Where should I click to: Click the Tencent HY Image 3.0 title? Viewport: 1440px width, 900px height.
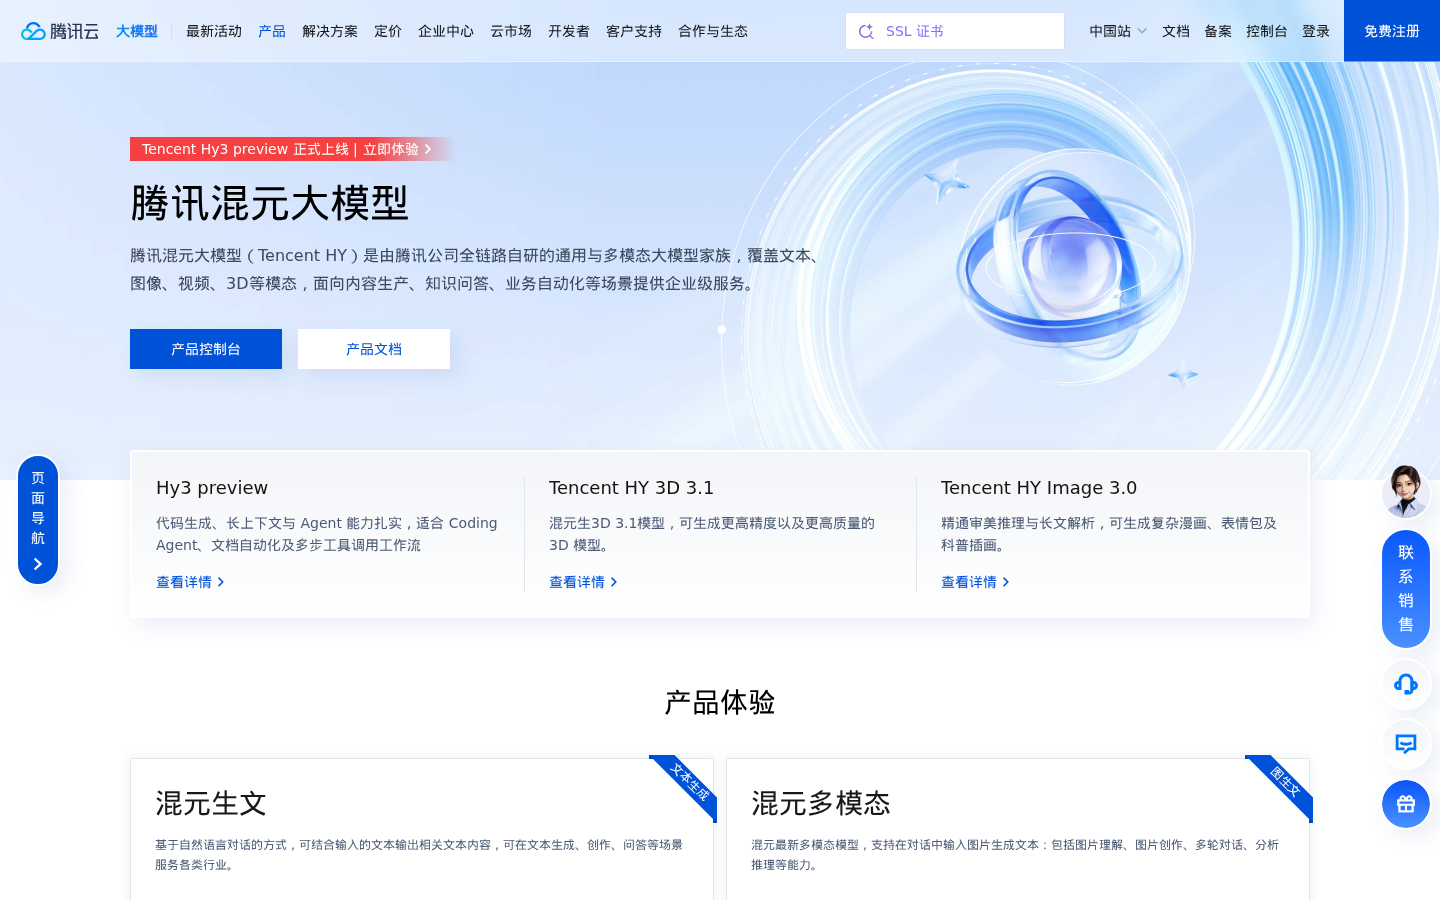[x=1039, y=488]
